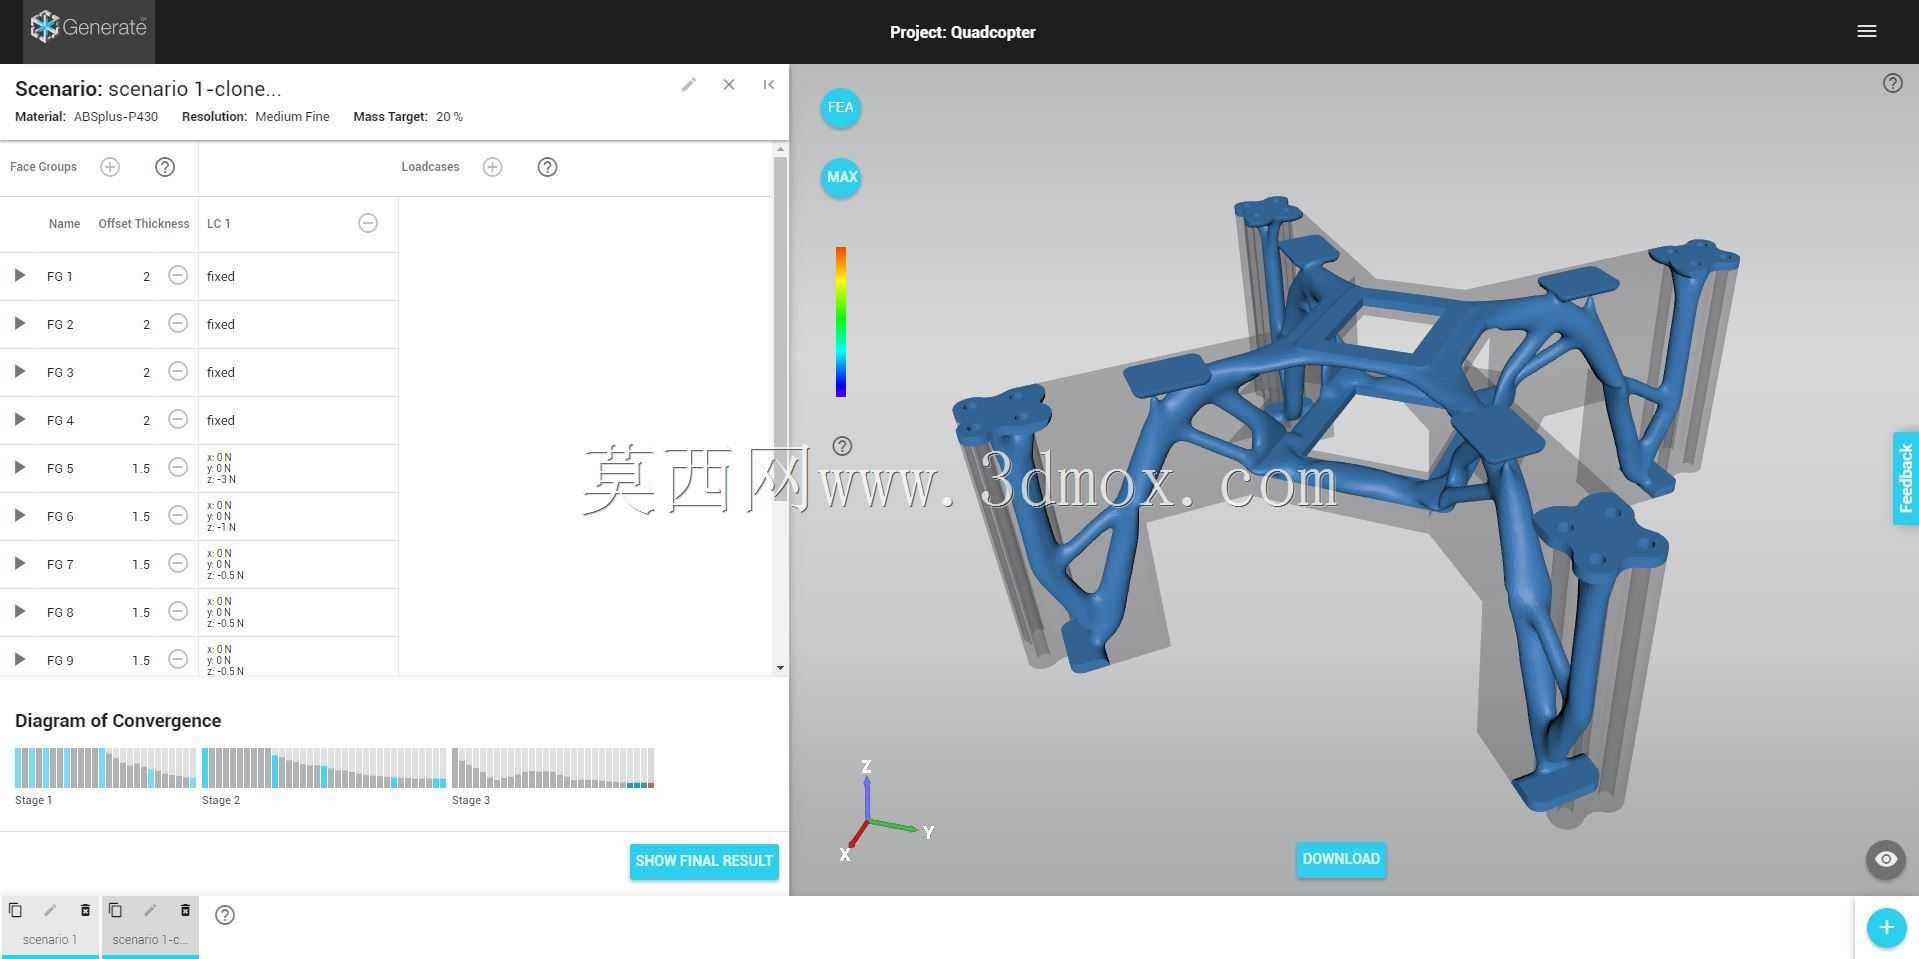Remove face group FG 4
Image resolution: width=1919 pixels, height=959 pixels.
(178, 419)
